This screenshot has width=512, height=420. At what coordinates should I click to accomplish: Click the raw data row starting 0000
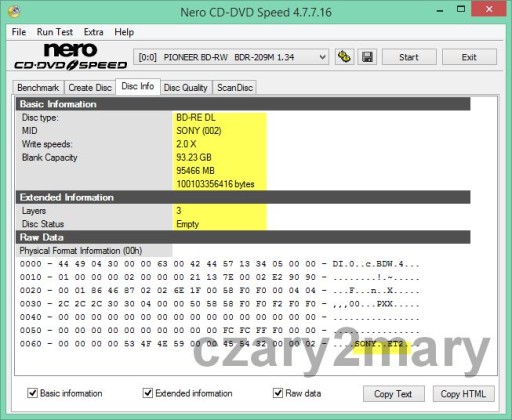click(219, 264)
